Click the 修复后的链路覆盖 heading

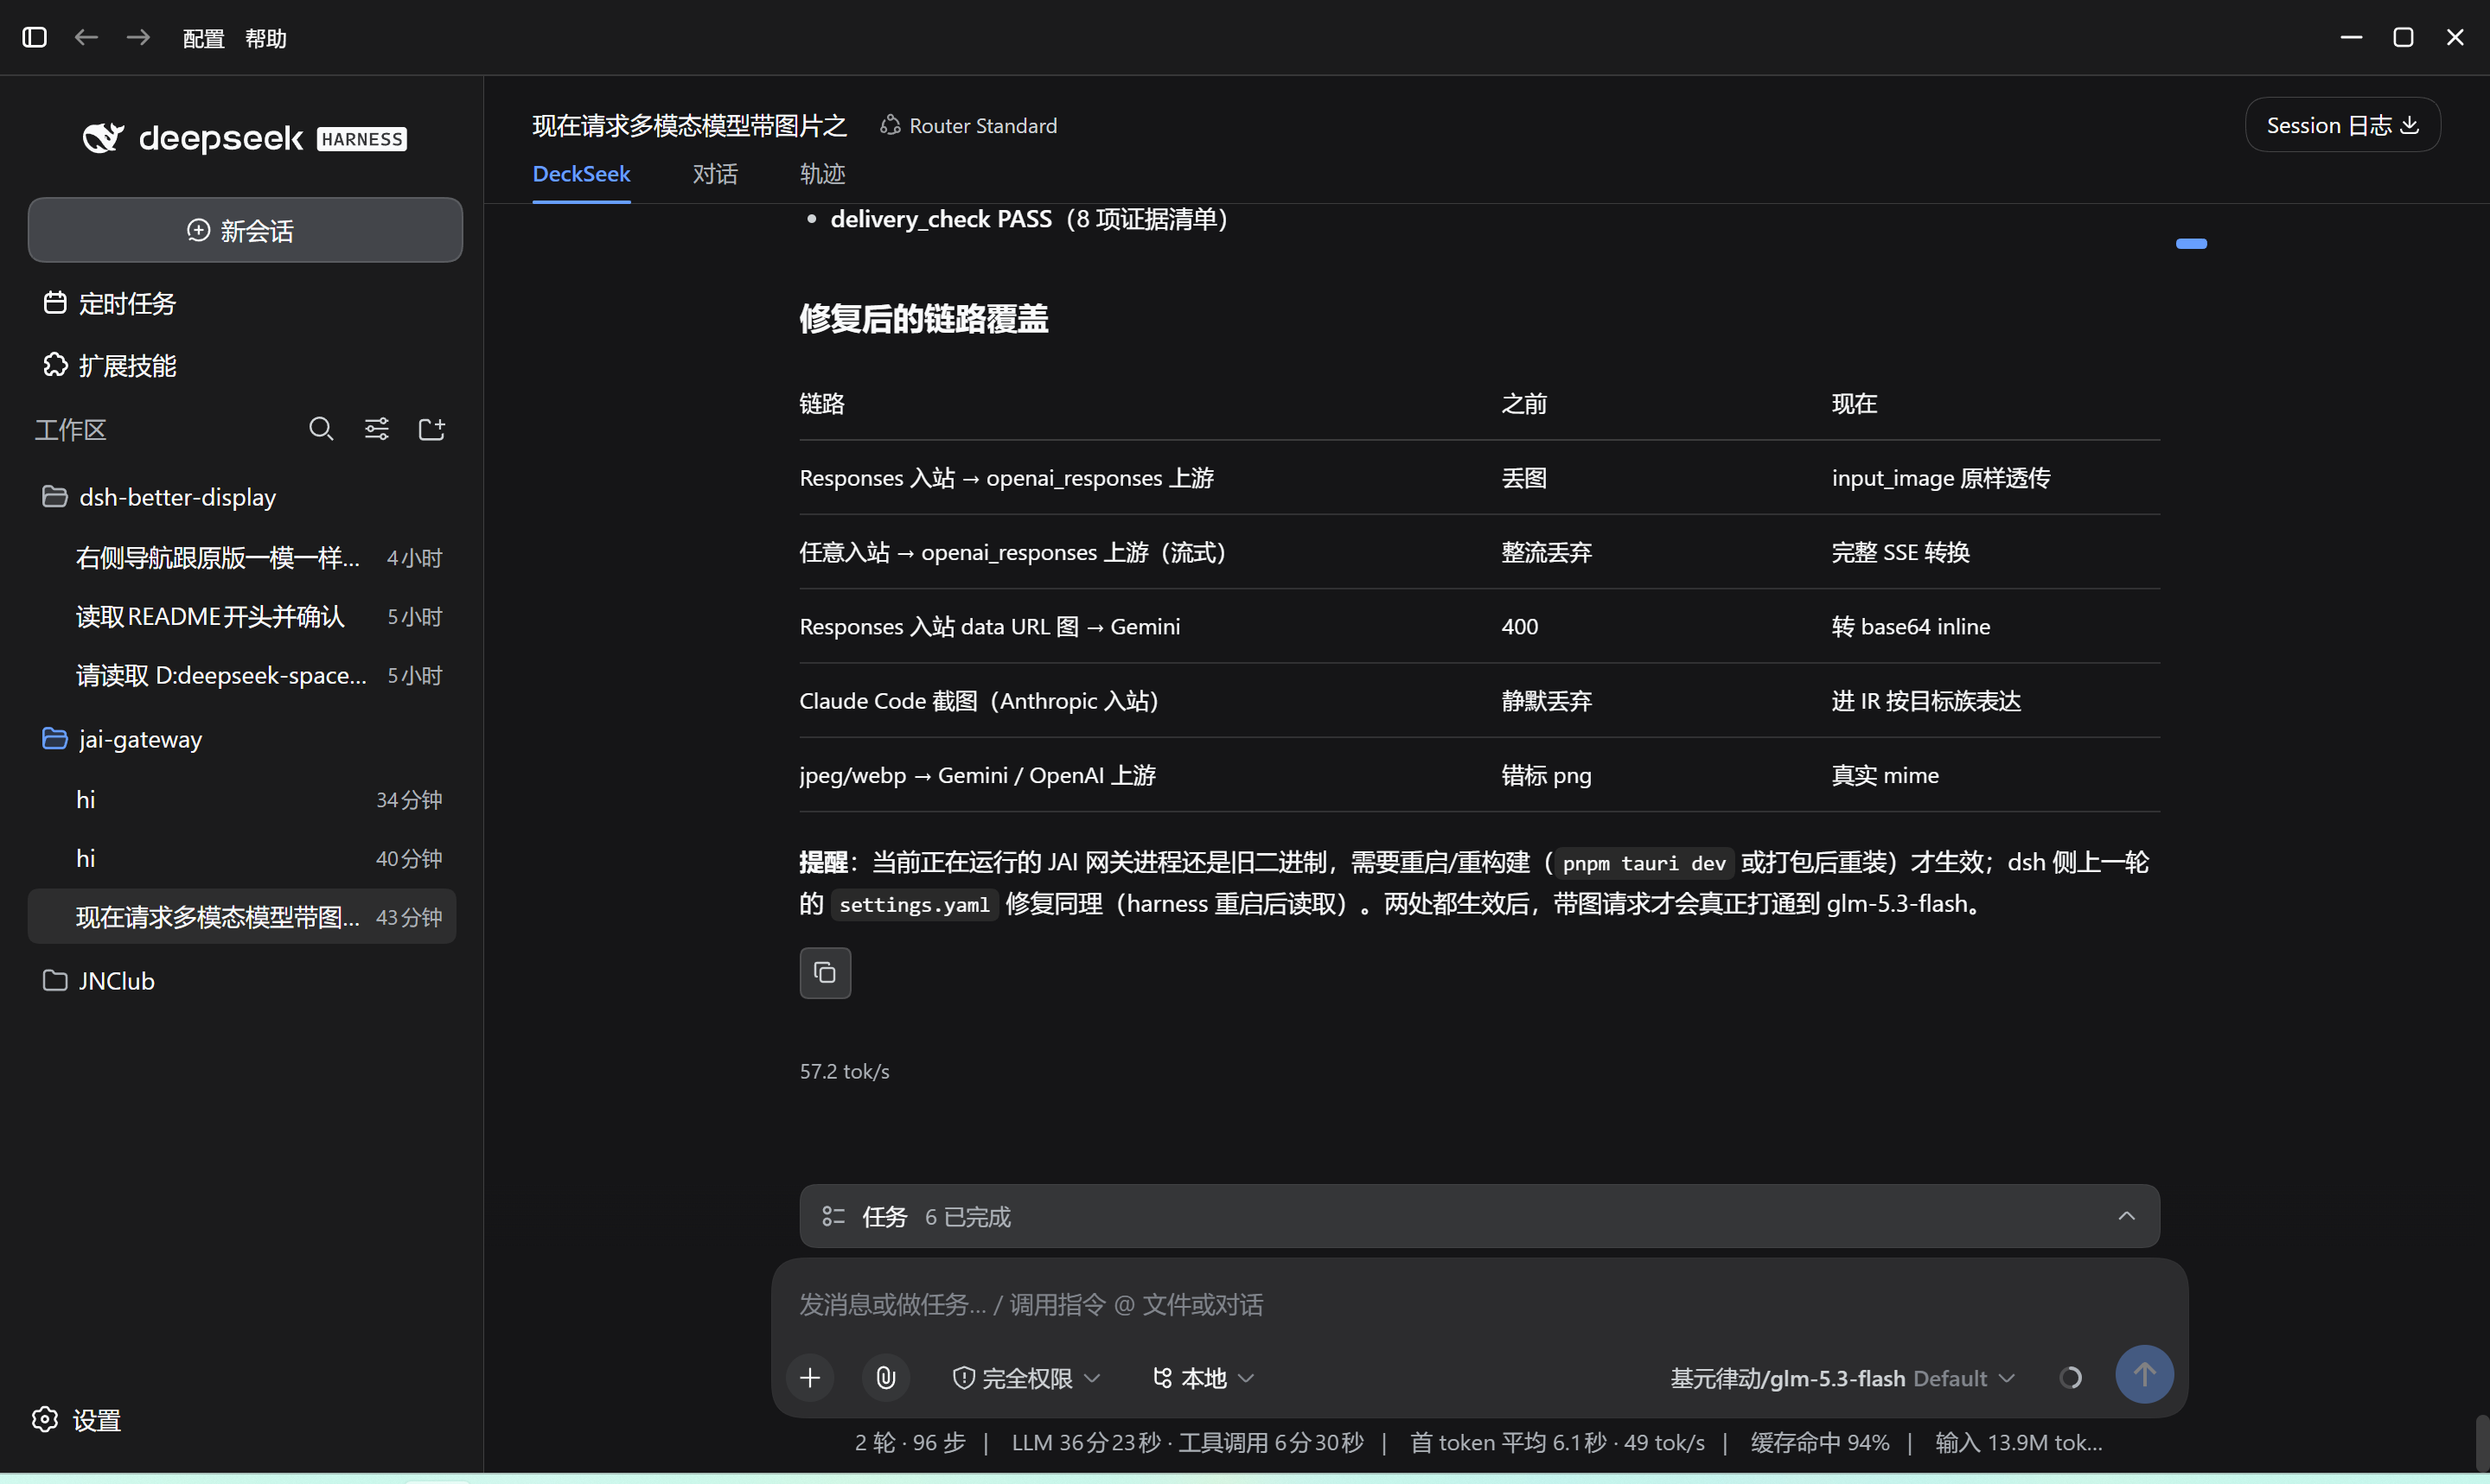pos(923,318)
